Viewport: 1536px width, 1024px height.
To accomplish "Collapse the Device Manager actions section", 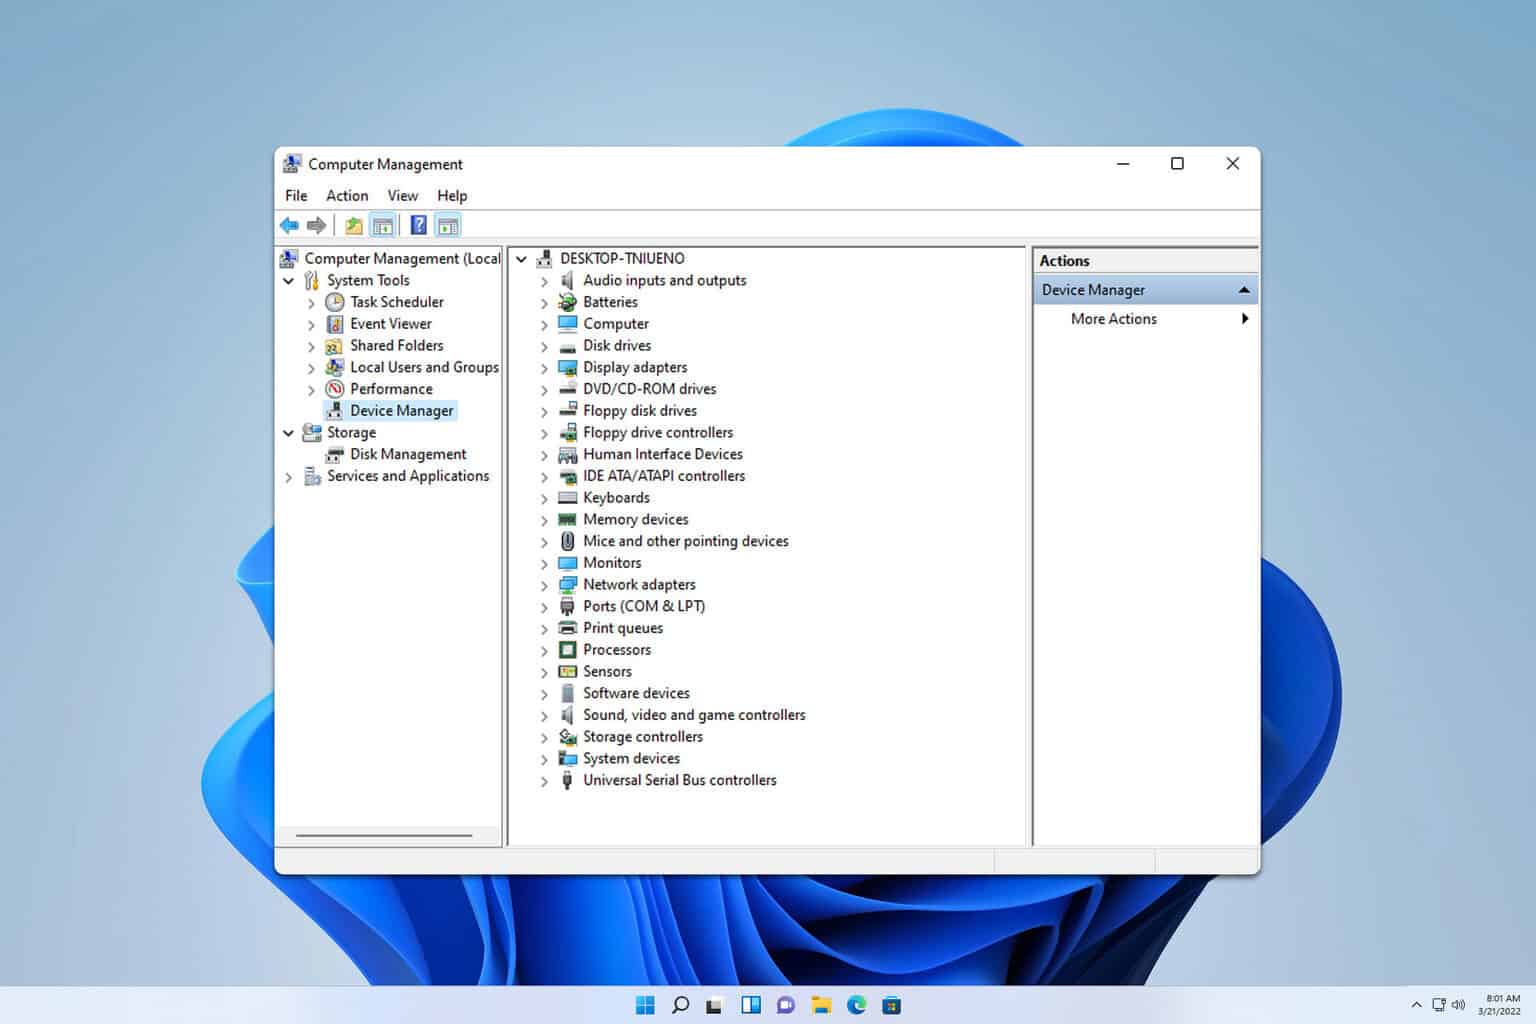I will pyautogui.click(x=1244, y=290).
